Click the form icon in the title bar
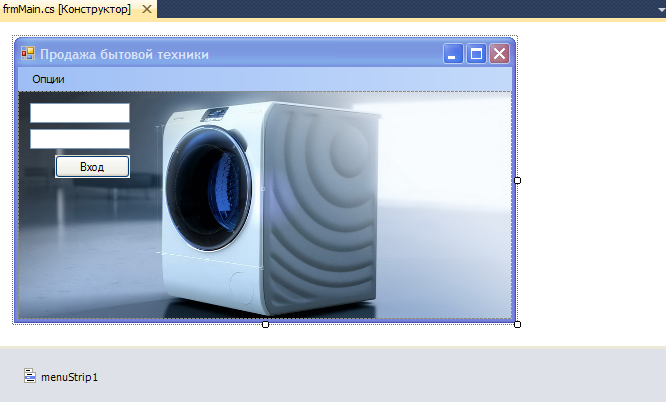 coord(28,53)
